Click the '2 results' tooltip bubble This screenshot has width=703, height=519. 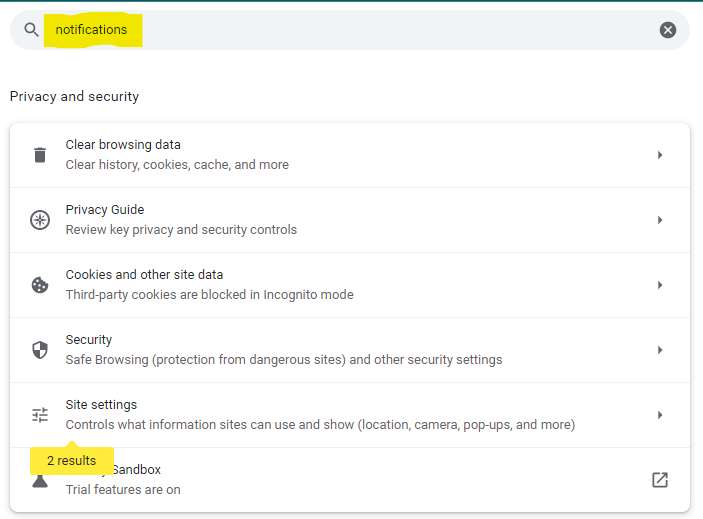[x=72, y=460]
